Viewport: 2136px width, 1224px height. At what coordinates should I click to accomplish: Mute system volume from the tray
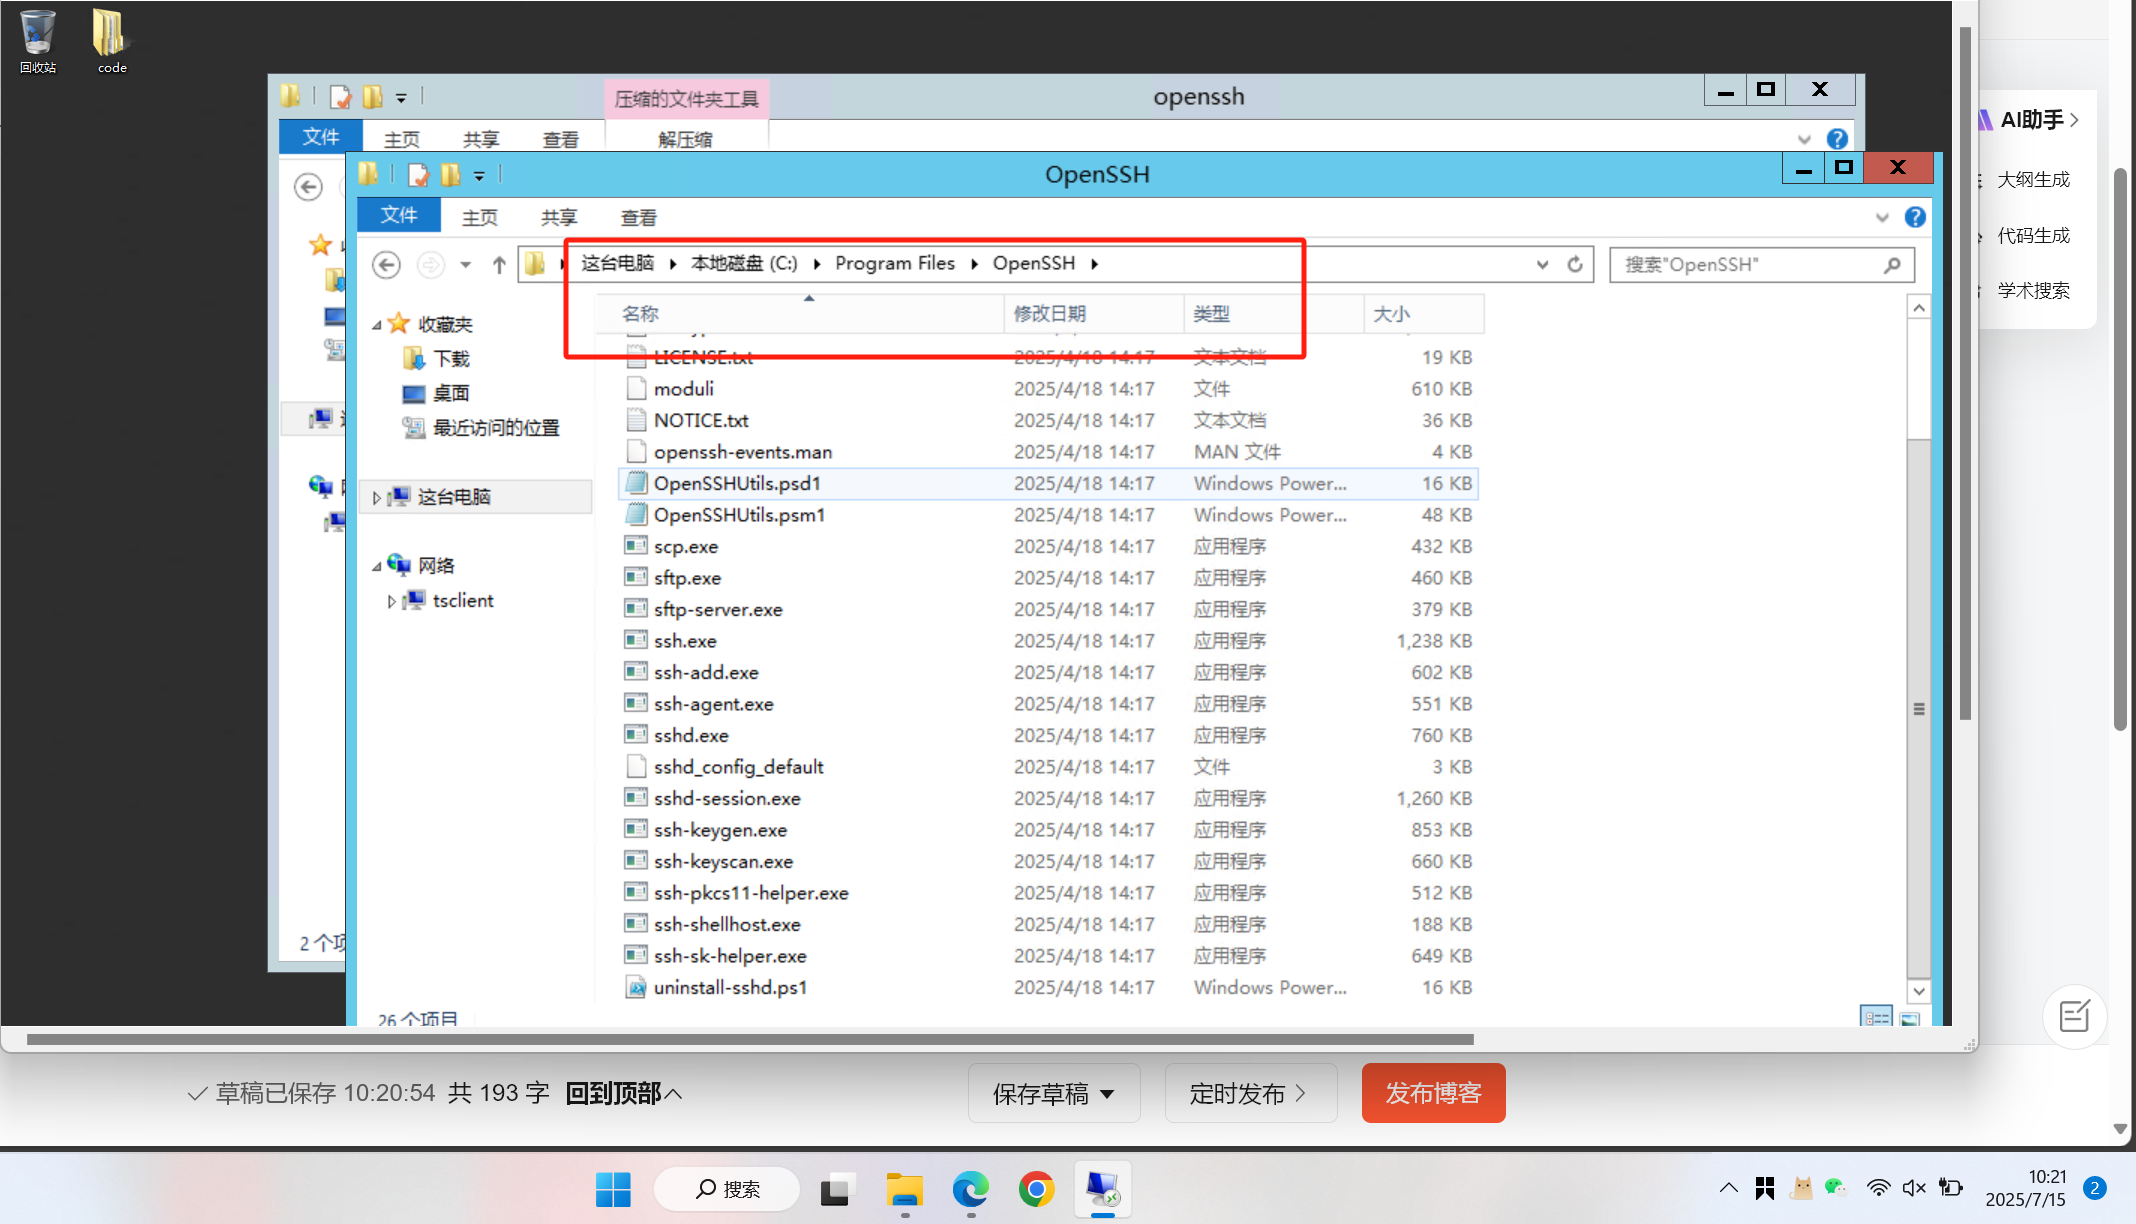click(x=1913, y=1188)
